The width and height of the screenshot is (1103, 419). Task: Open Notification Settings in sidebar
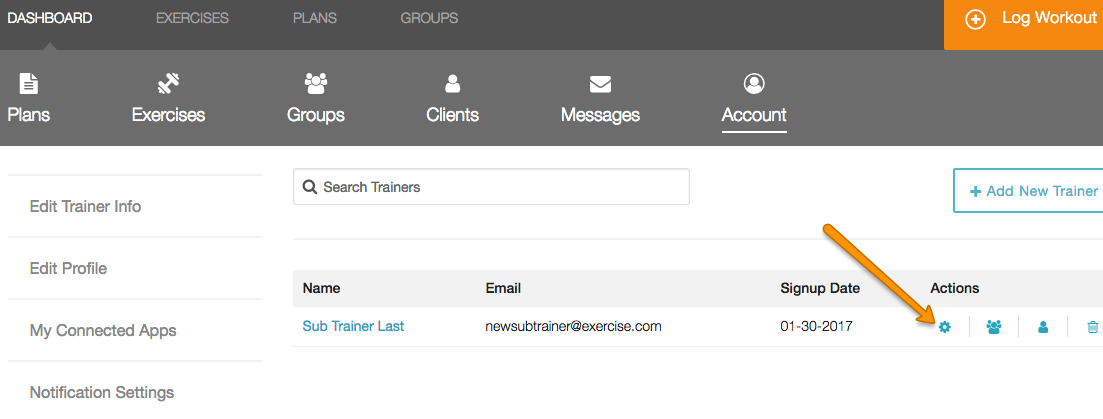[101, 392]
